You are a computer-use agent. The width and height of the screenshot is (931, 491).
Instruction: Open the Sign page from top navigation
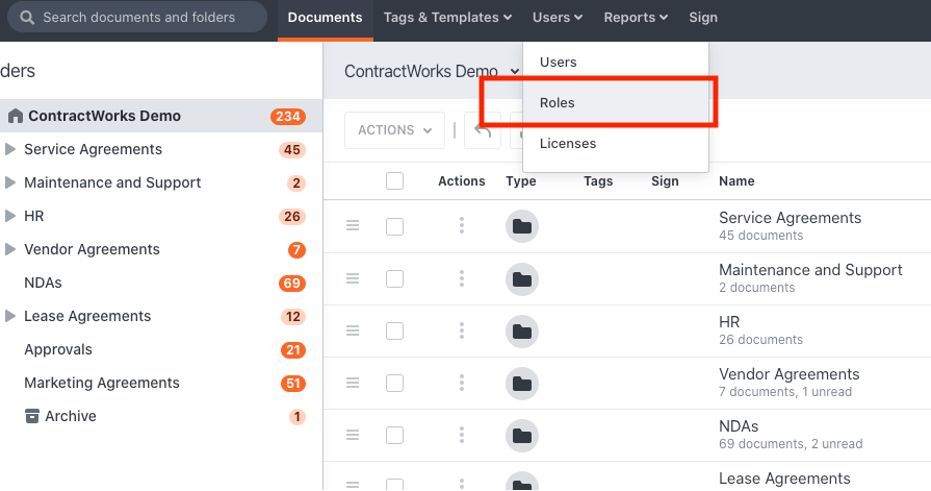coord(703,17)
